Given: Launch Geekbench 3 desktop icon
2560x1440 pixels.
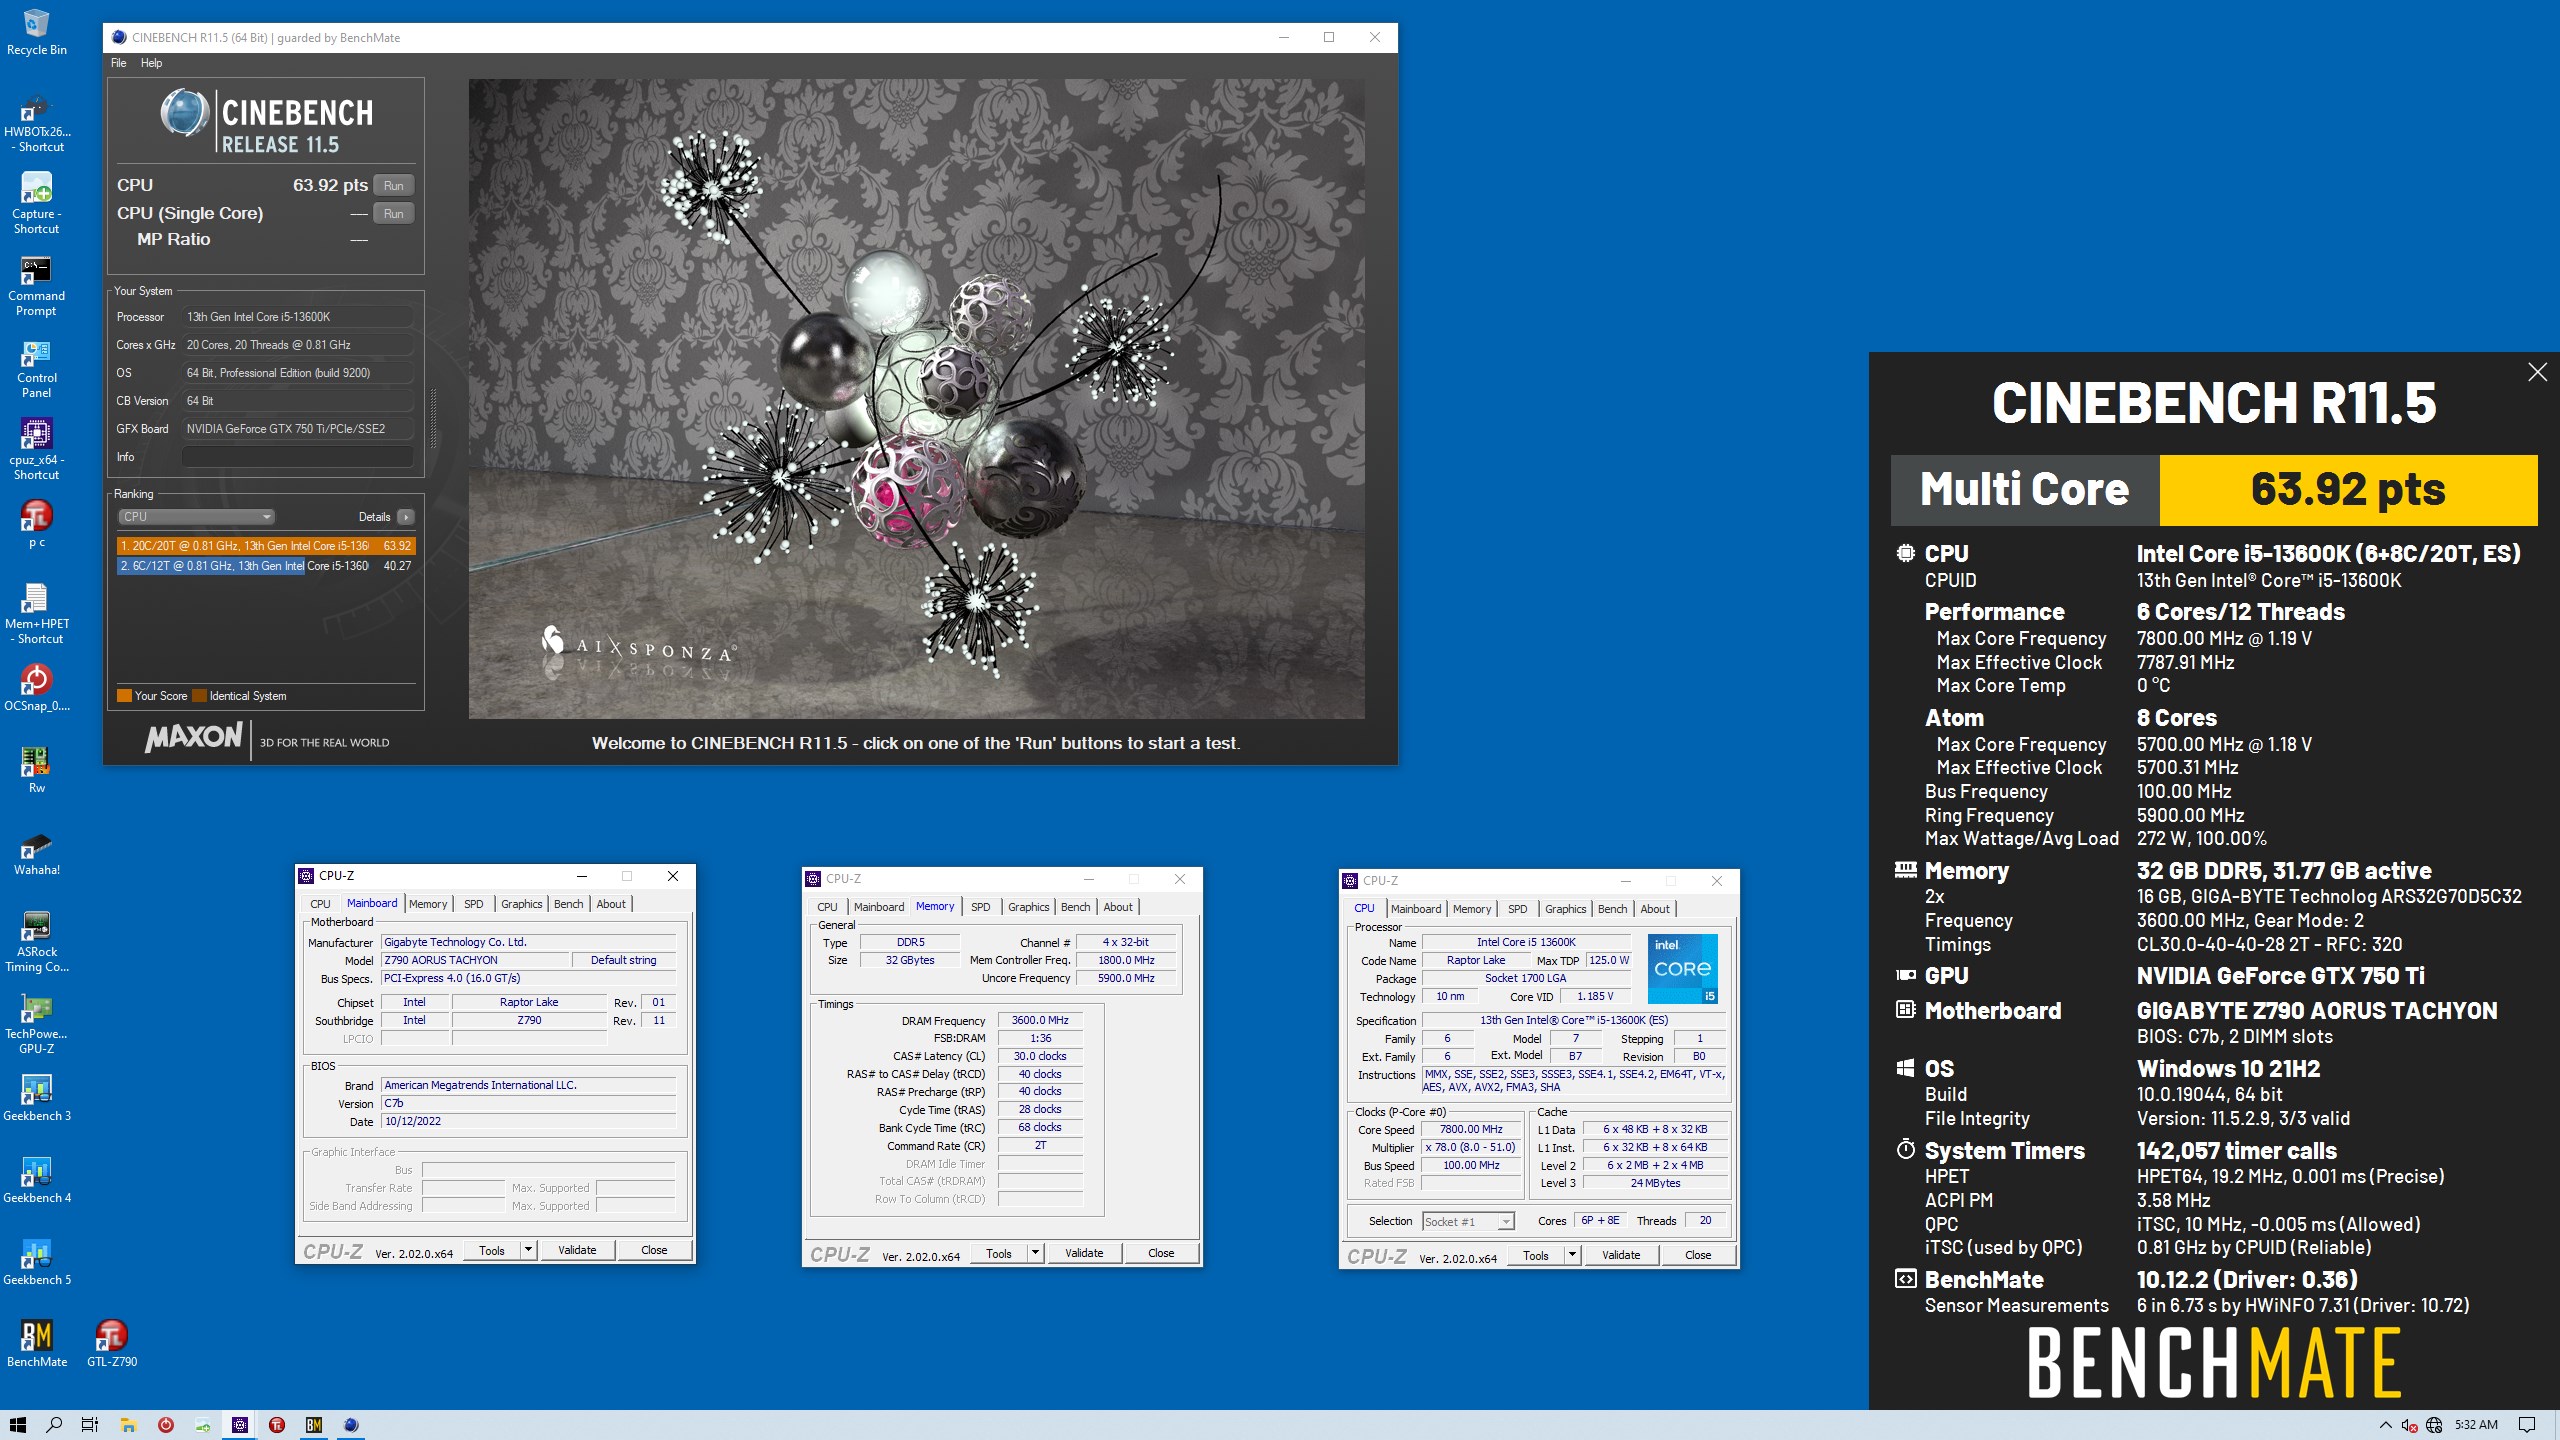Looking at the screenshot, I should pos(37,1099).
